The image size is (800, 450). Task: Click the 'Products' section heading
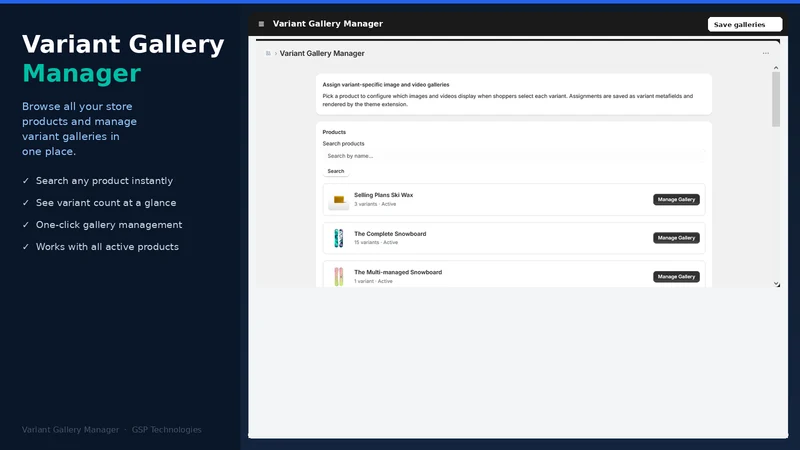pos(334,132)
